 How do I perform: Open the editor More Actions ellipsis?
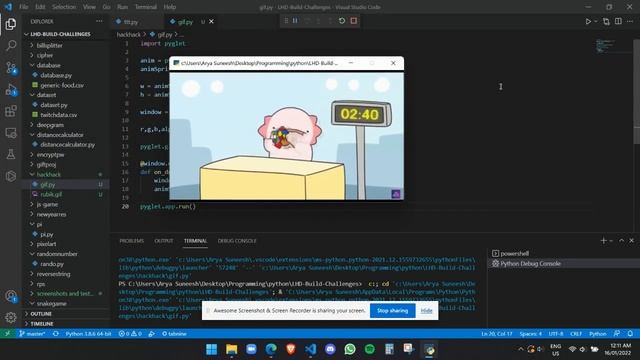(x=630, y=21)
